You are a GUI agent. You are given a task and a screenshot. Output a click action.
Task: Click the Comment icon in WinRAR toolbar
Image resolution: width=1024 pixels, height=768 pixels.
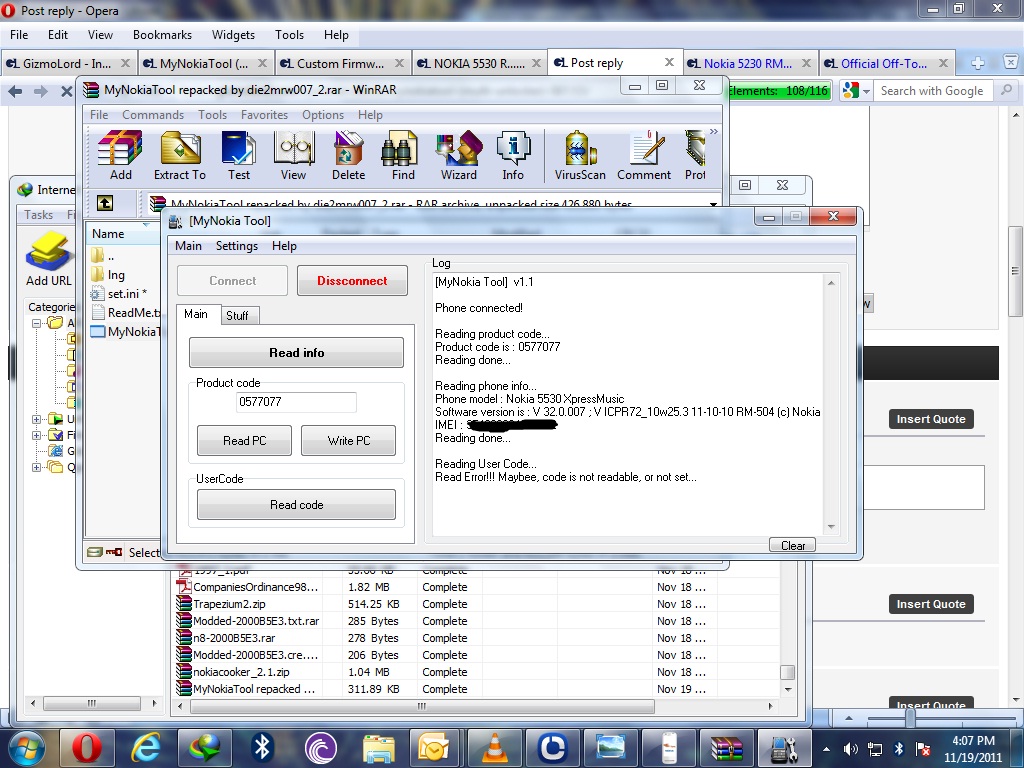click(x=644, y=155)
